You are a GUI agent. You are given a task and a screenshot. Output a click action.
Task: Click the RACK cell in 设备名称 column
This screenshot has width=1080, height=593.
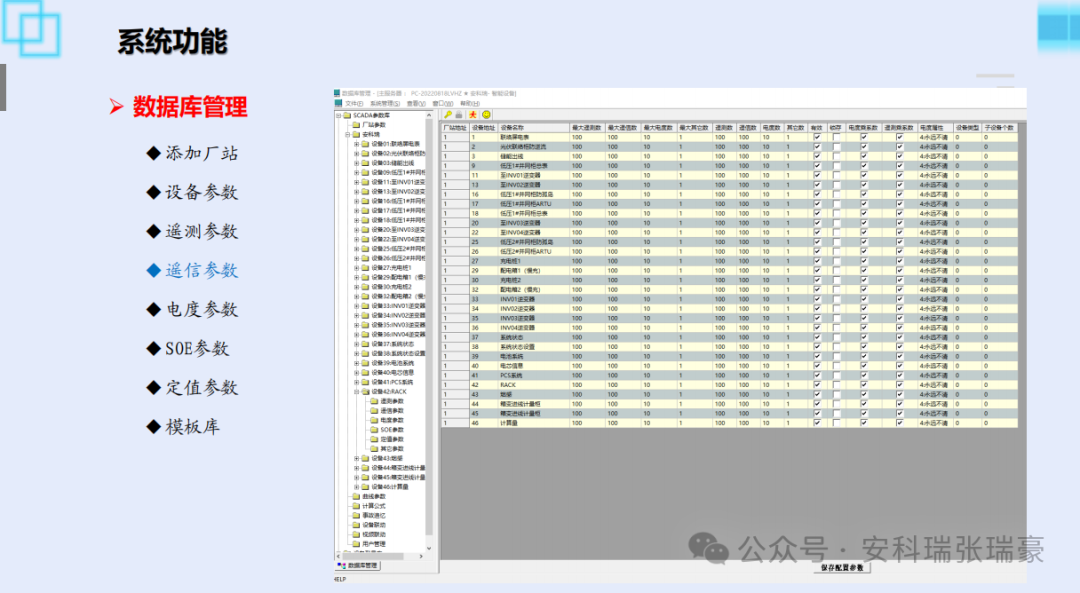click(x=534, y=385)
